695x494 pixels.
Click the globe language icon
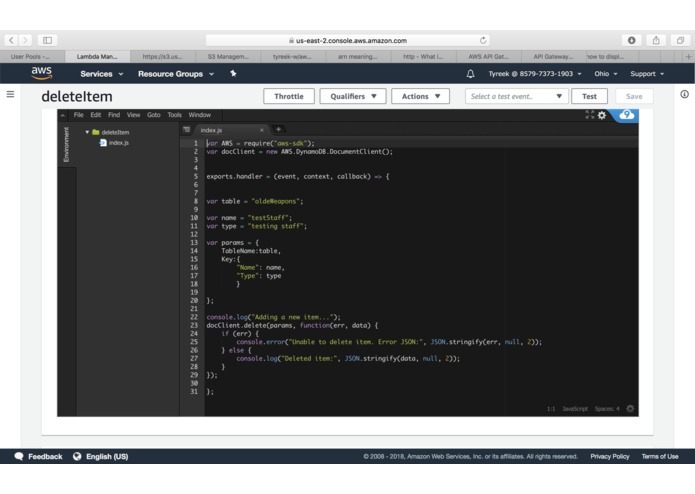click(77, 456)
